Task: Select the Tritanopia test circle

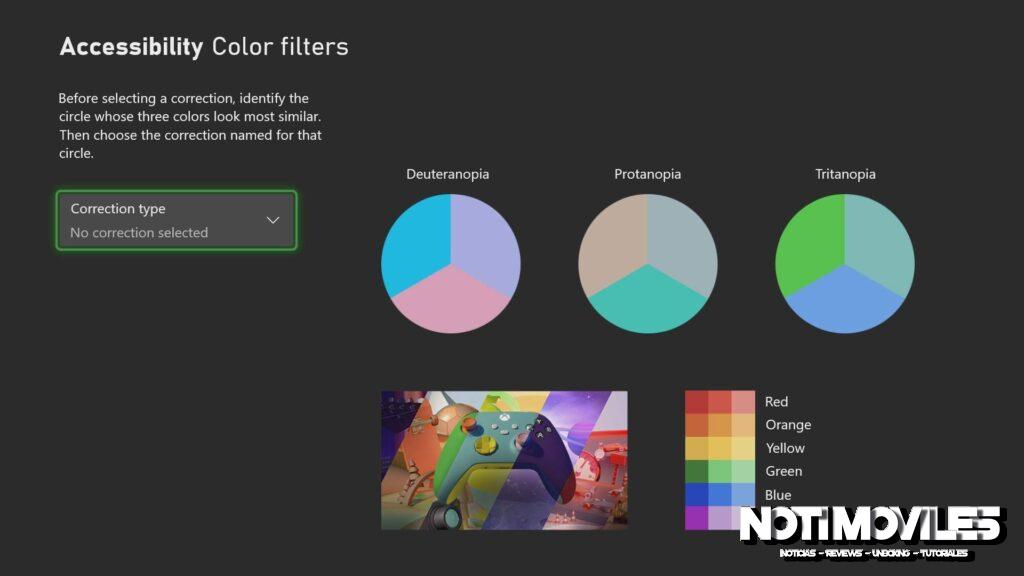Action: click(x=845, y=263)
